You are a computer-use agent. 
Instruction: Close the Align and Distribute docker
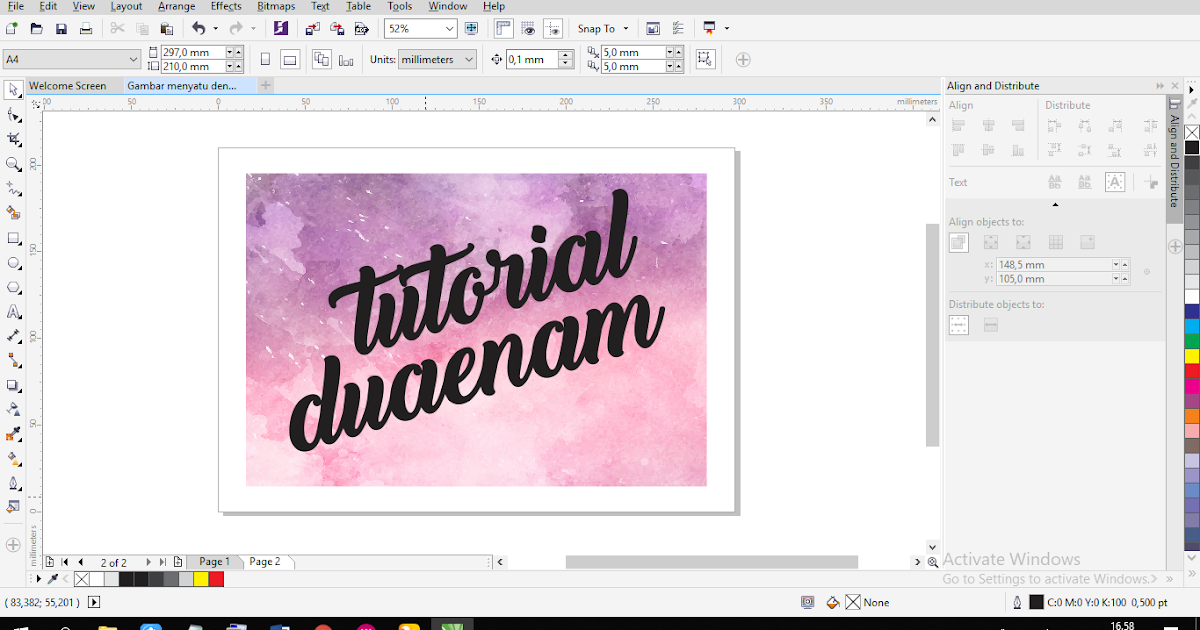[1174, 86]
